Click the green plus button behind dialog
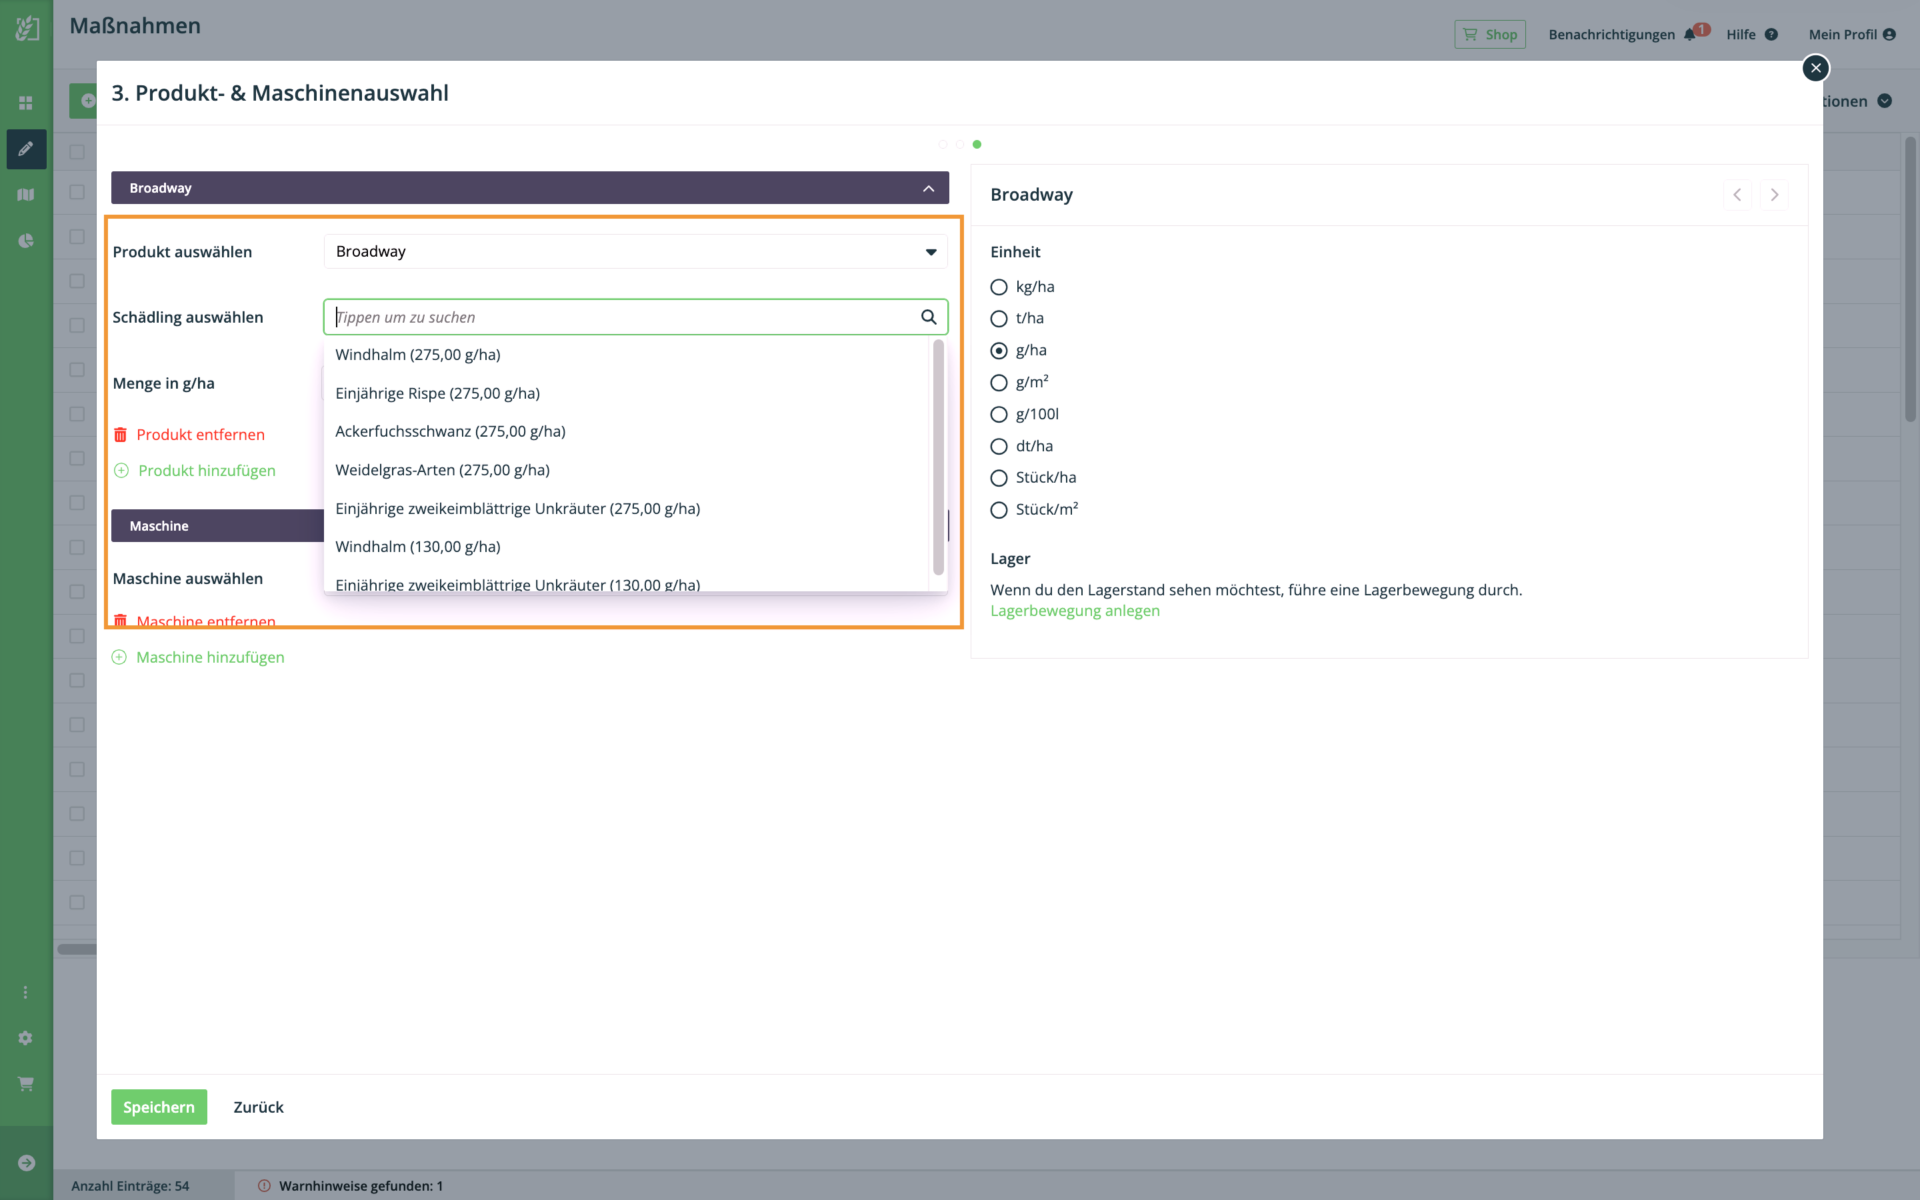This screenshot has height=1200, width=1920. click(x=84, y=101)
